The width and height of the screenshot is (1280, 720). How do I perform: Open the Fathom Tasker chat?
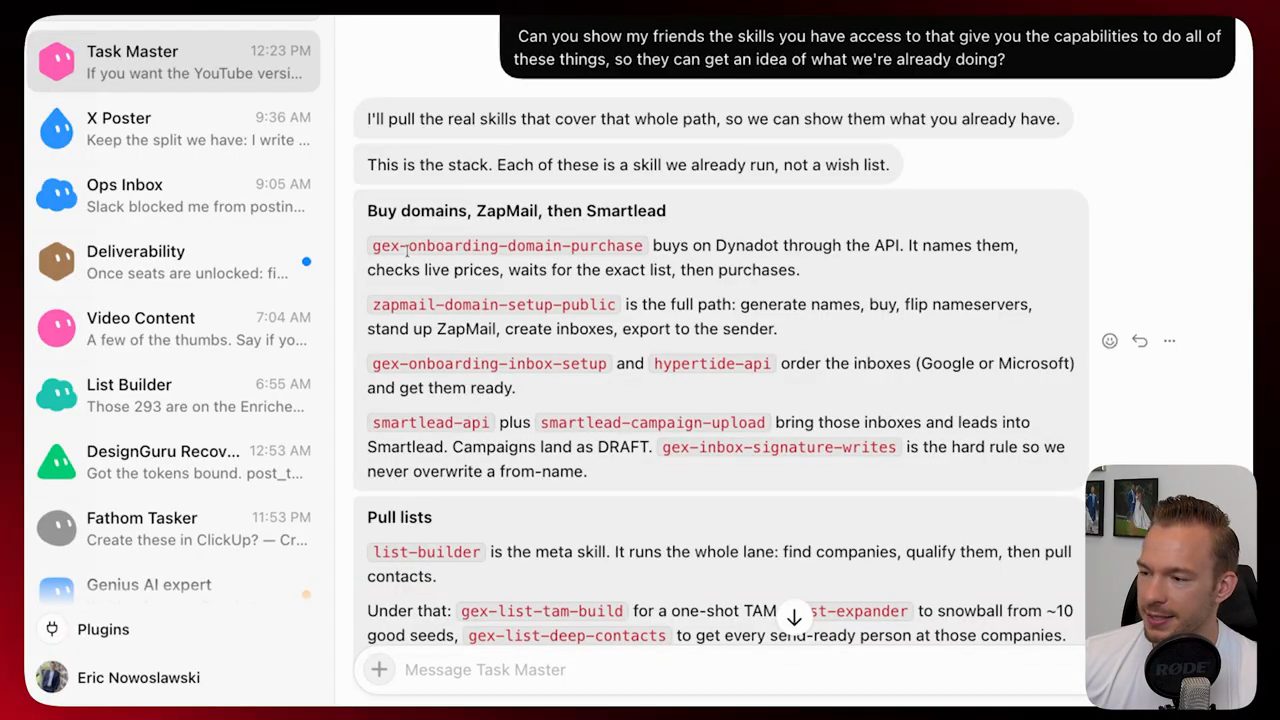click(173, 529)
